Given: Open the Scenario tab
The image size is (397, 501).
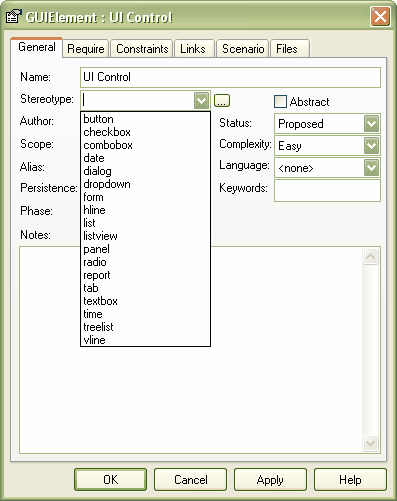Looking at the screenshot, I should (243, 49).
